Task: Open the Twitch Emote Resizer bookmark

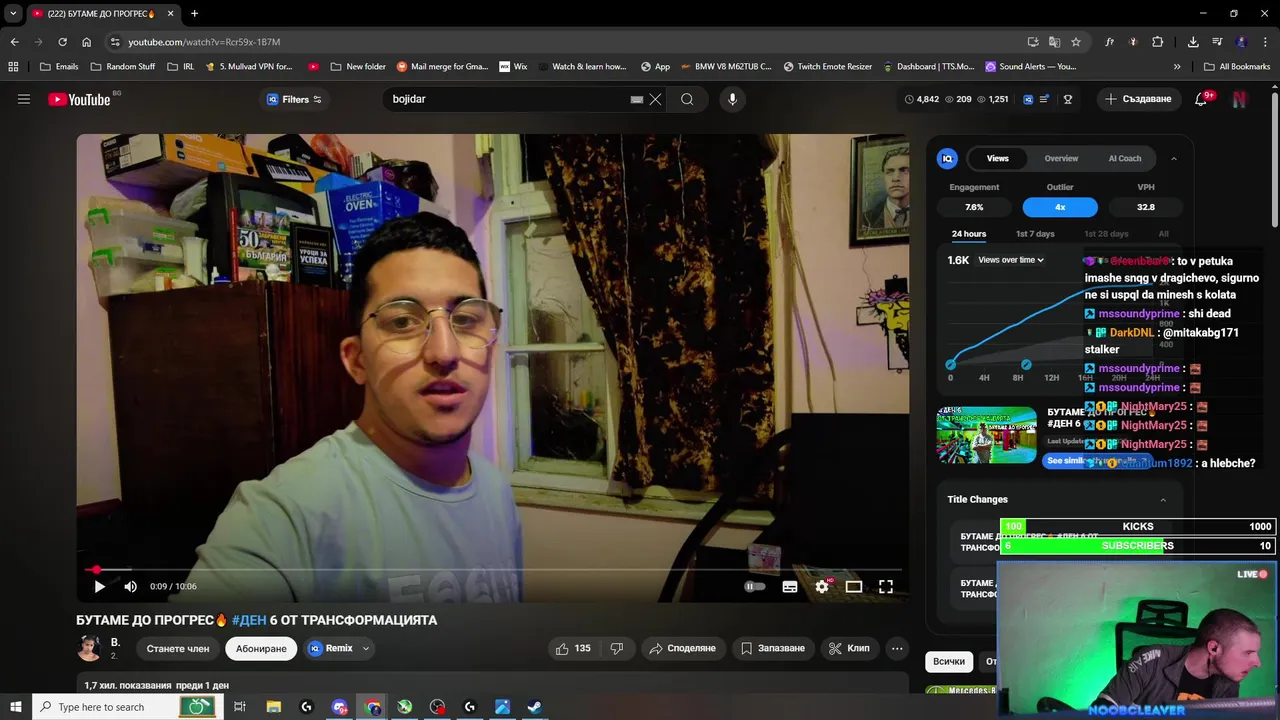Action: click(827, 67)
